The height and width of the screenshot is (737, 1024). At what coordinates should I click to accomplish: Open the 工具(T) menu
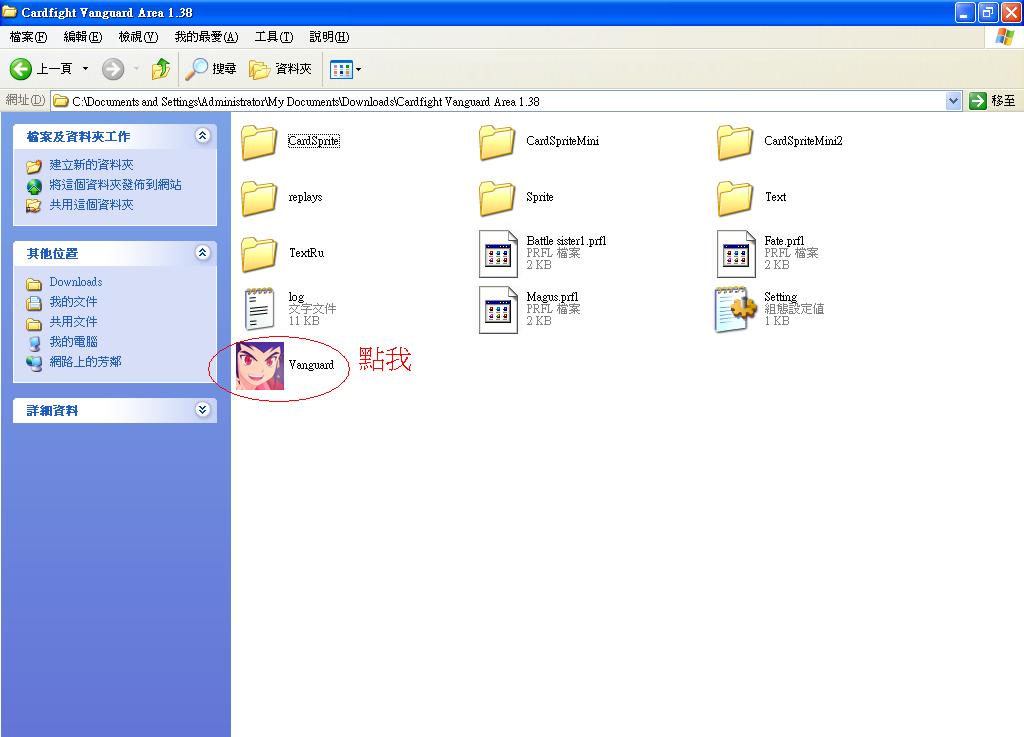(x=273, y=37)
